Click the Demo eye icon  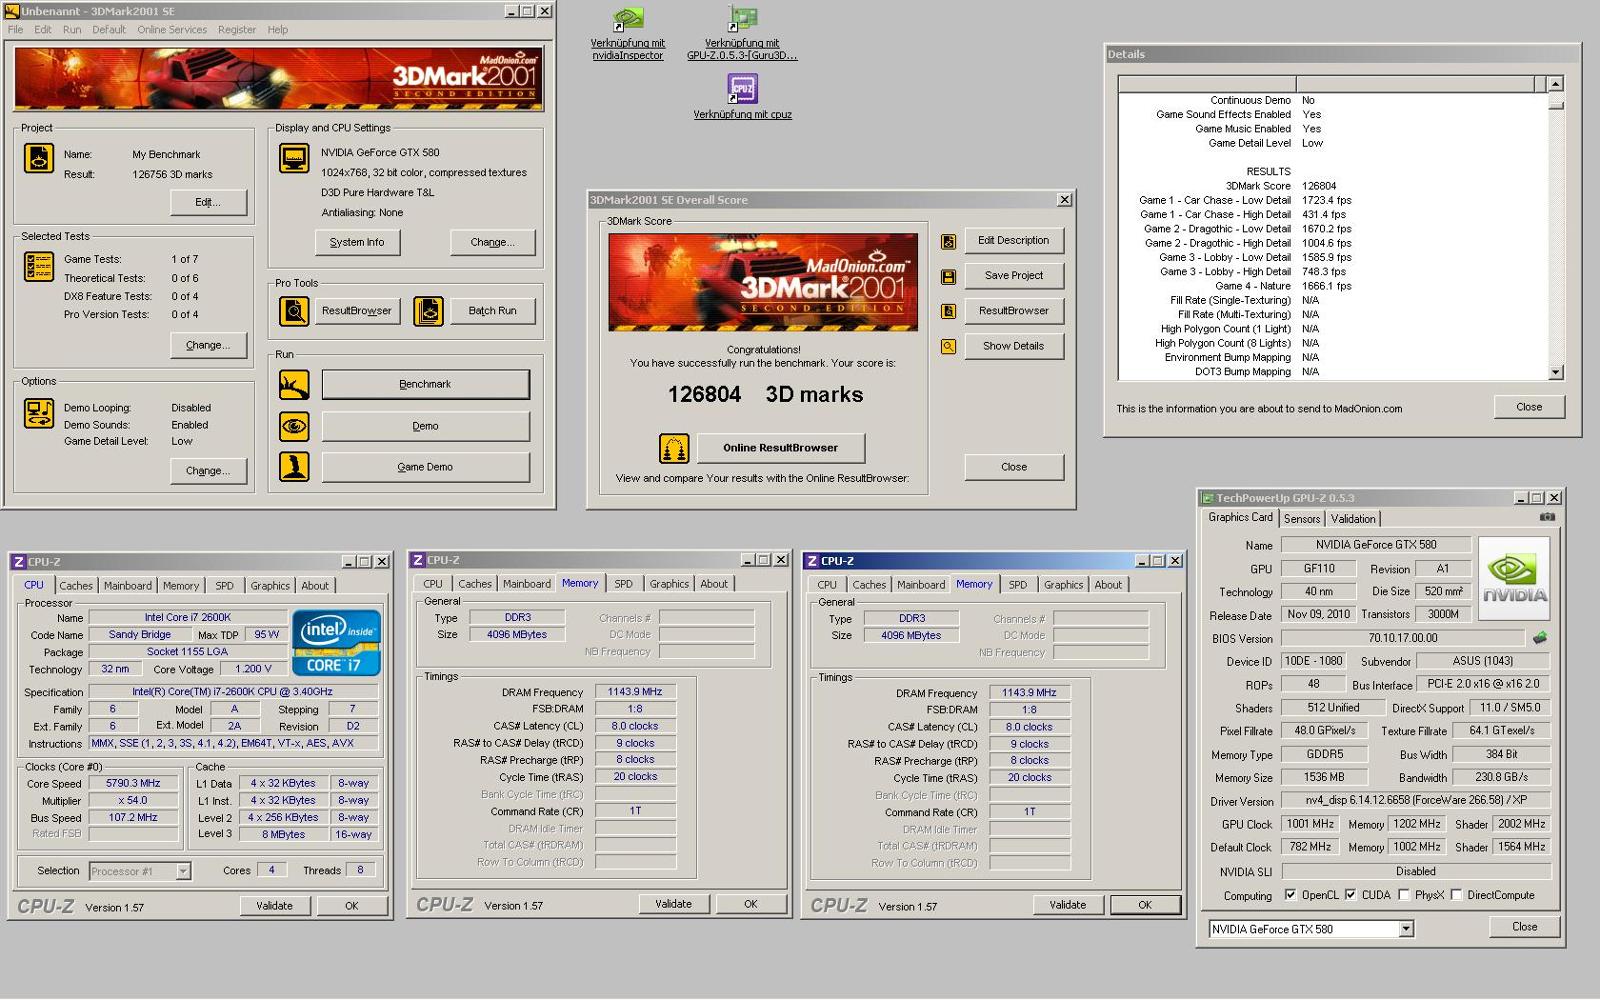coord(294,426)
